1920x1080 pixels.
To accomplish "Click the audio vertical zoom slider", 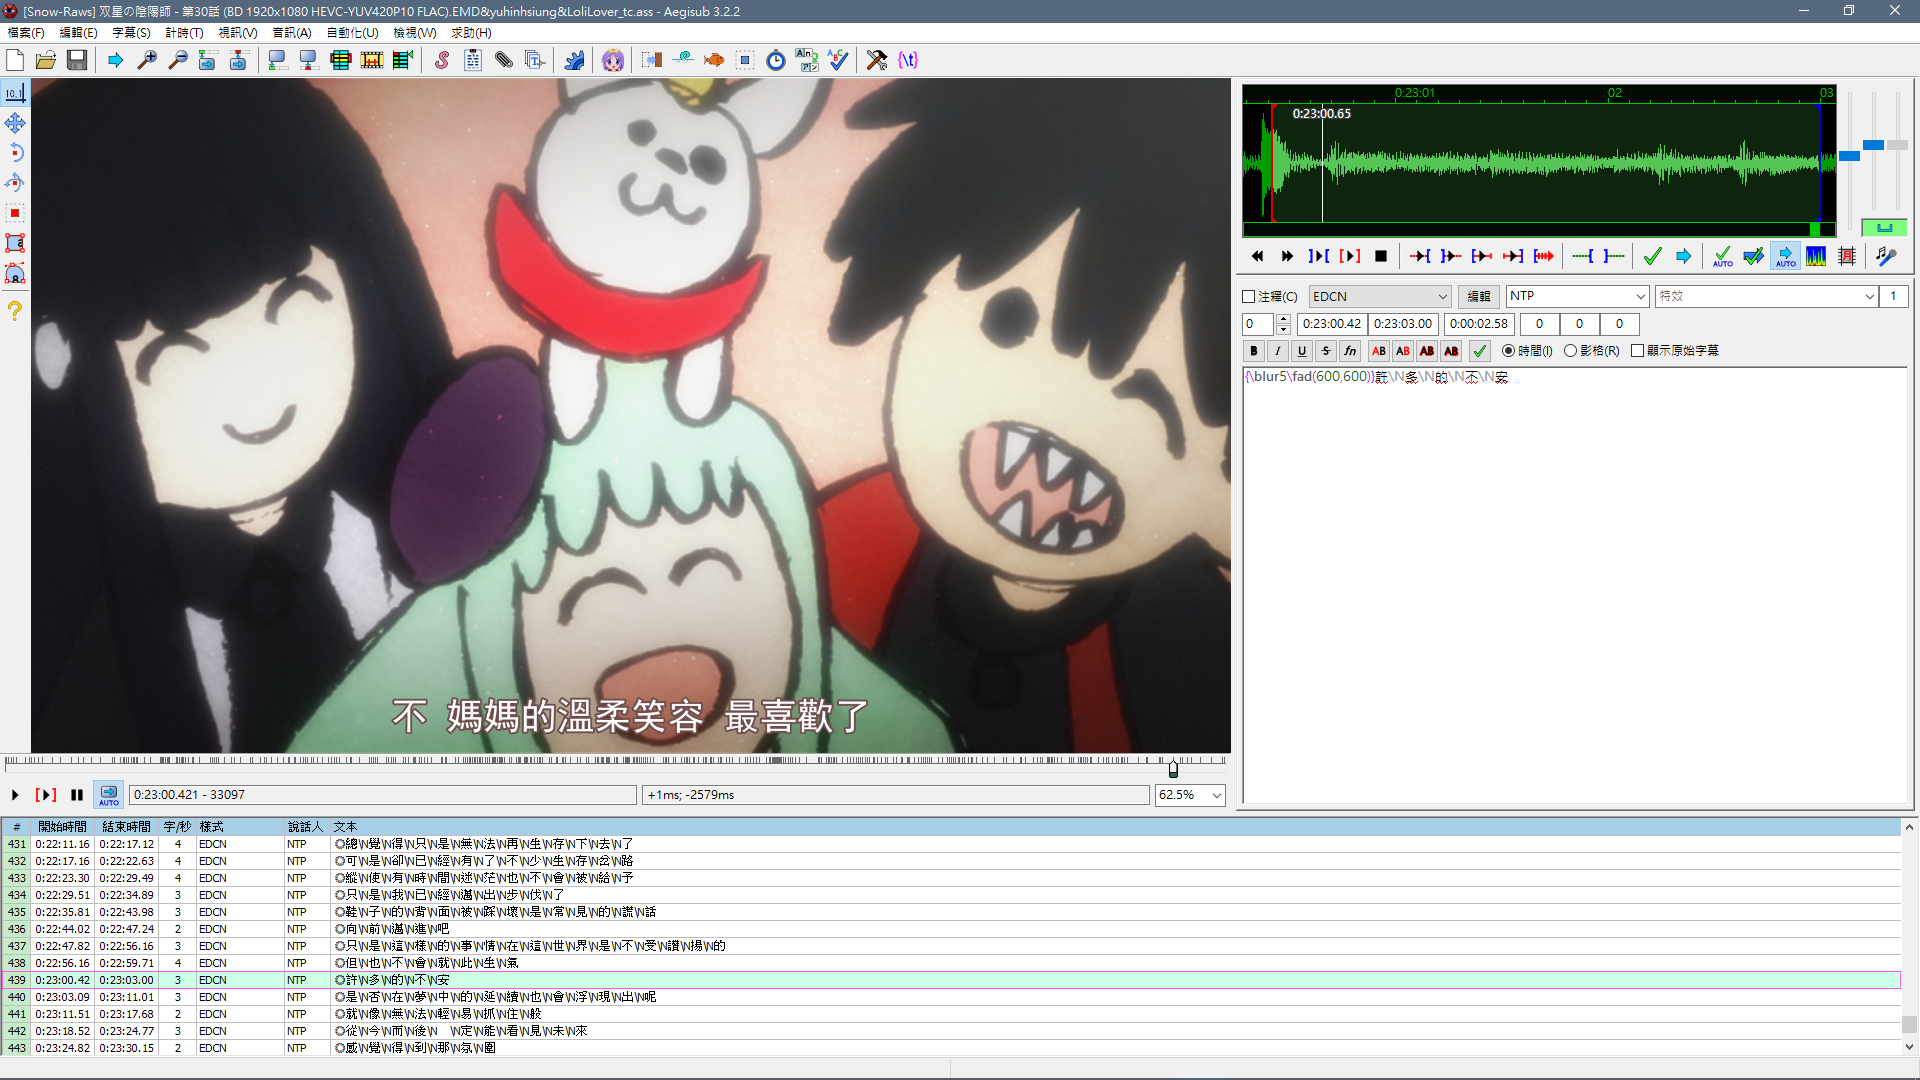I will pyautogui.click(x=1873, y=146).
